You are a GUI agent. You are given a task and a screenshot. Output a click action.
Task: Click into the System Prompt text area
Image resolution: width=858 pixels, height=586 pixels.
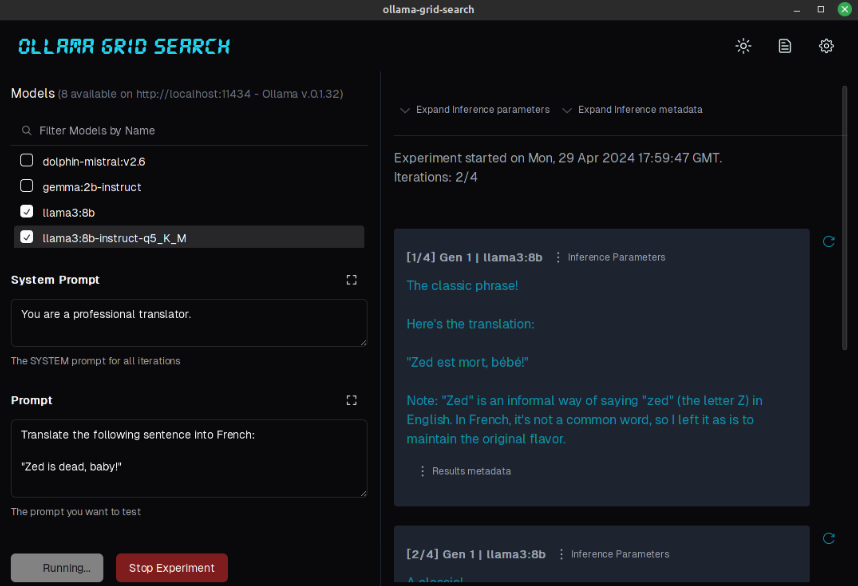(189, 323)
